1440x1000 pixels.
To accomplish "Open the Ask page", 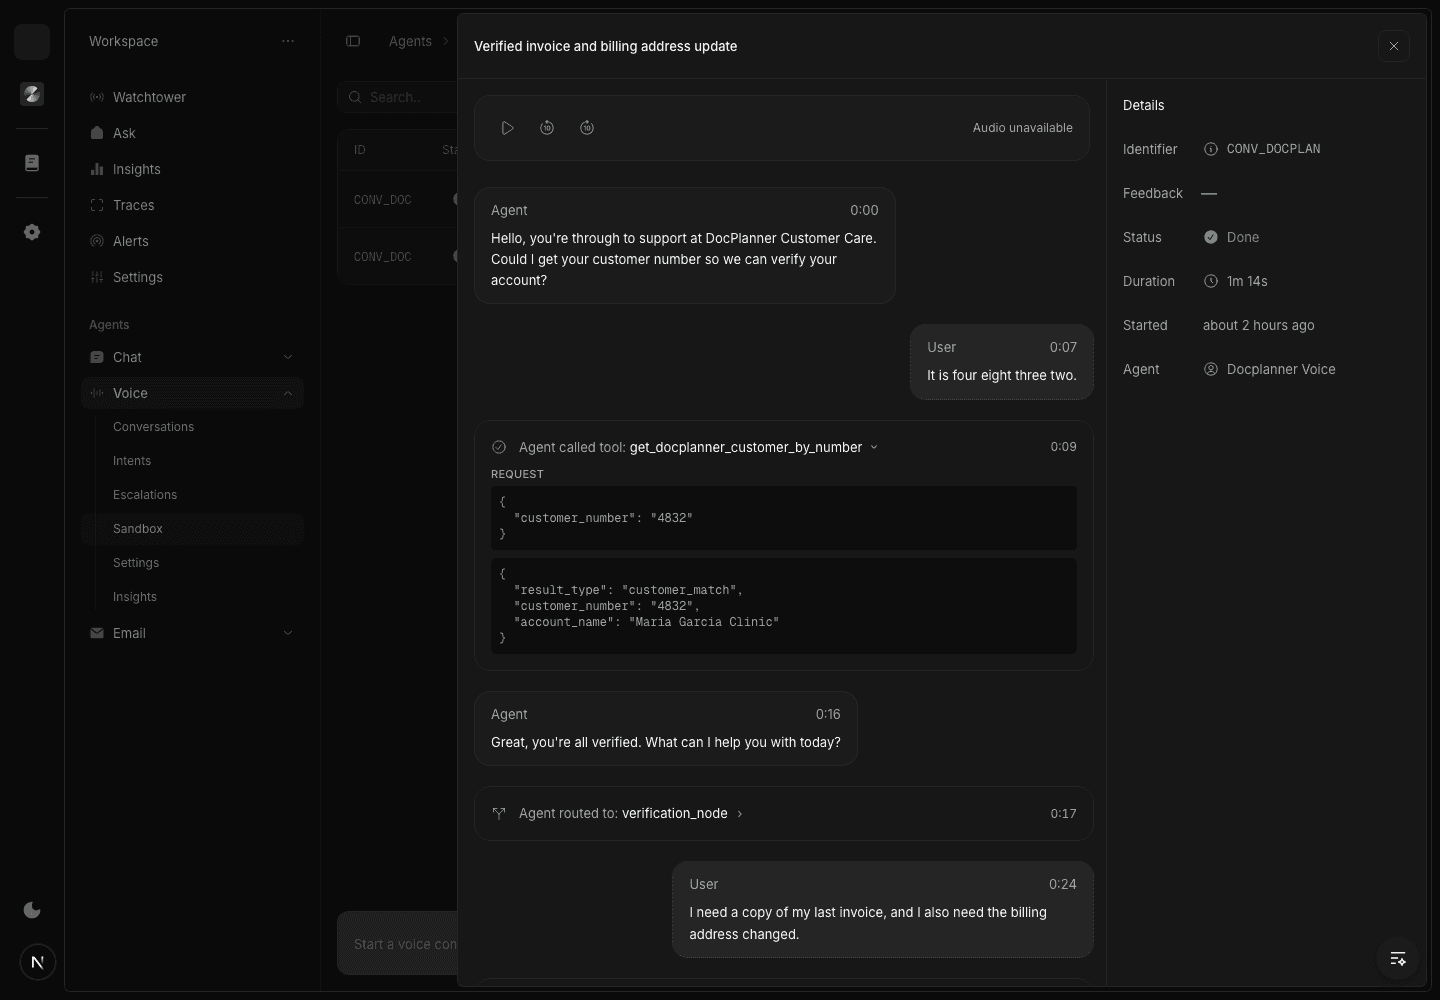I will pyautogui.click(x=192, y=133).
